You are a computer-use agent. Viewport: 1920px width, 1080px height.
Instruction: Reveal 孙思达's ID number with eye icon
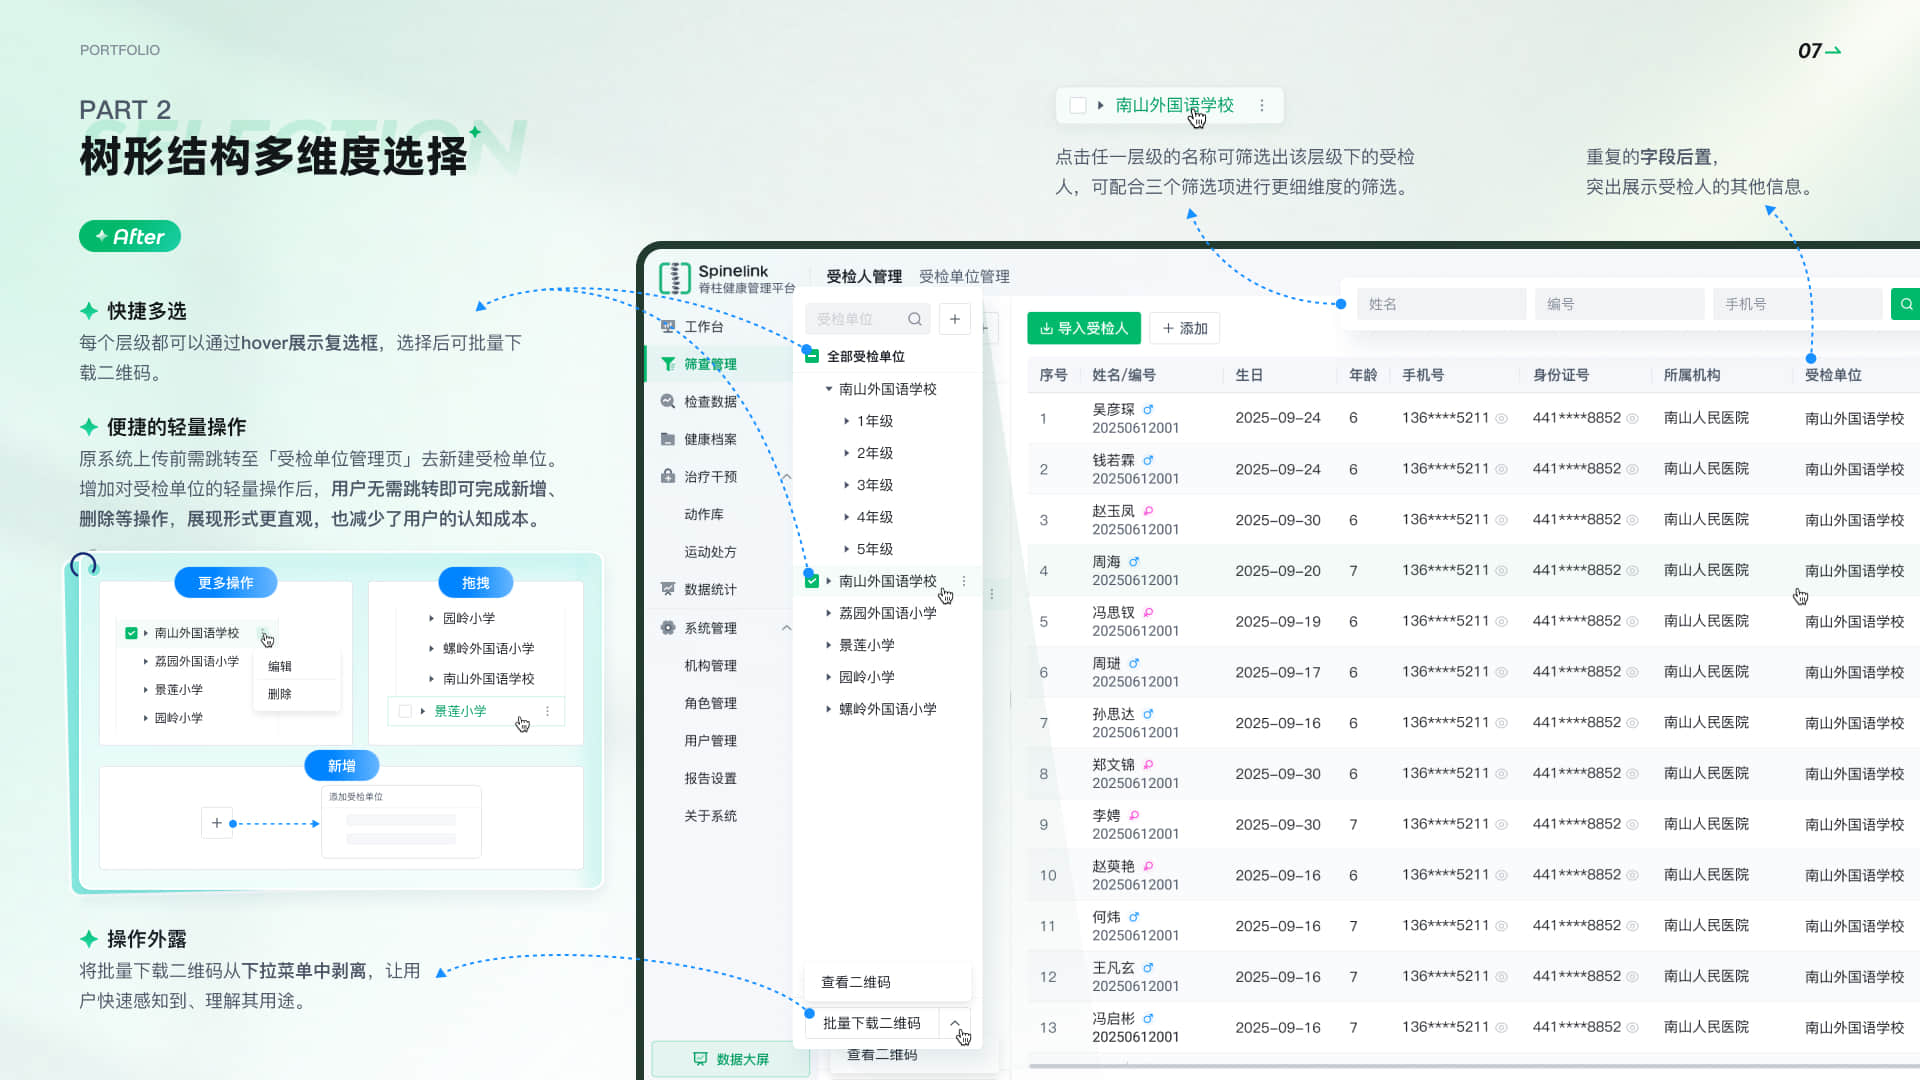click(x=1632, y=723)
